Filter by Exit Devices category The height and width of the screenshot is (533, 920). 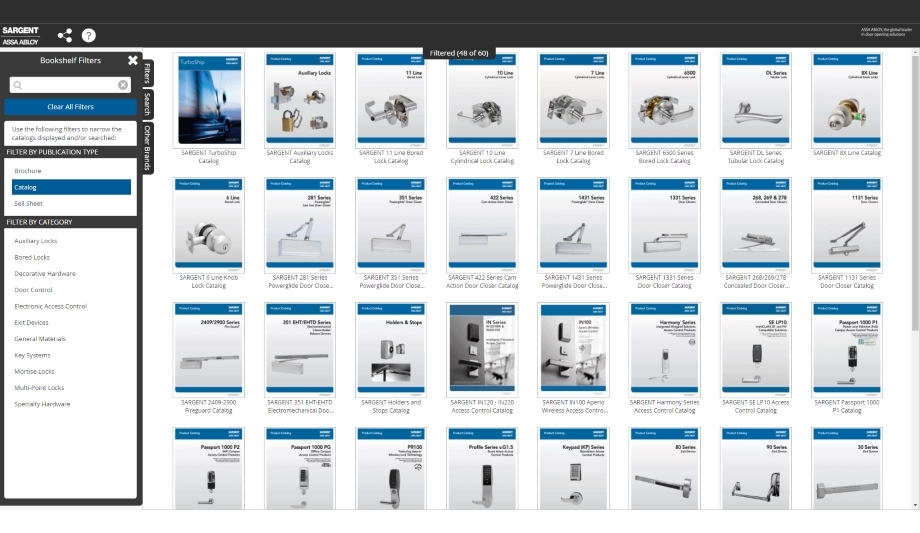tap(32, 323)
